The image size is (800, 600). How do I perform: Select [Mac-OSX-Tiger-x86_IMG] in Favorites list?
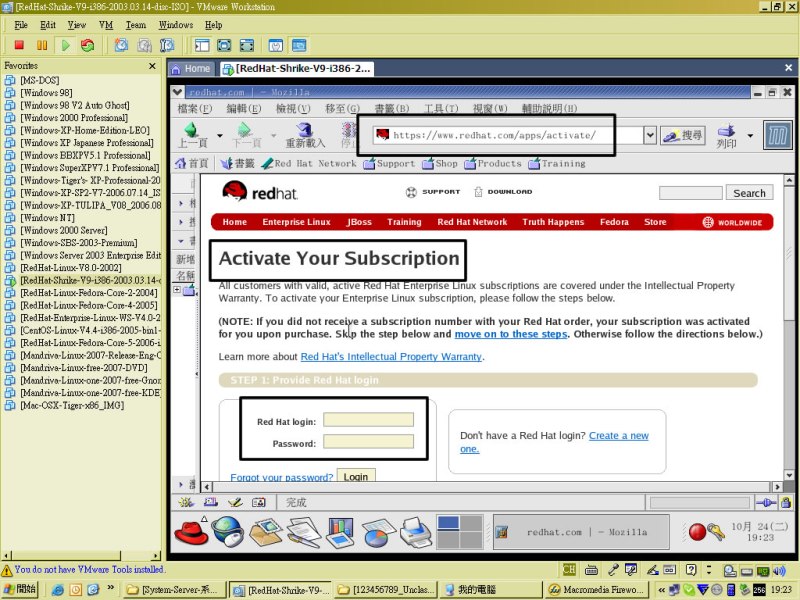click(x=72, y=406)
